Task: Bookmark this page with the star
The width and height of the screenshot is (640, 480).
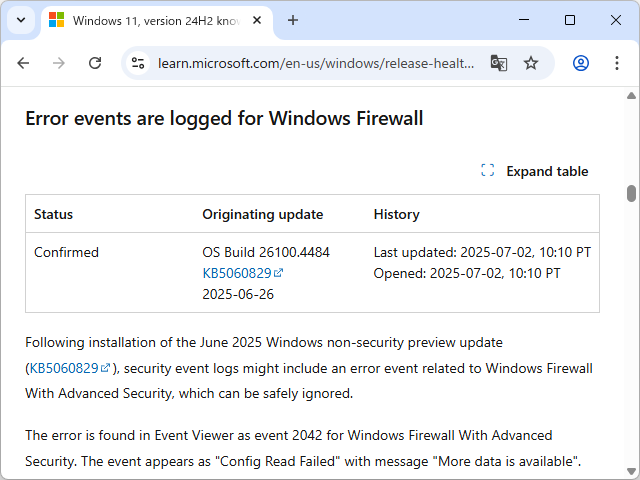Action: 531,63
